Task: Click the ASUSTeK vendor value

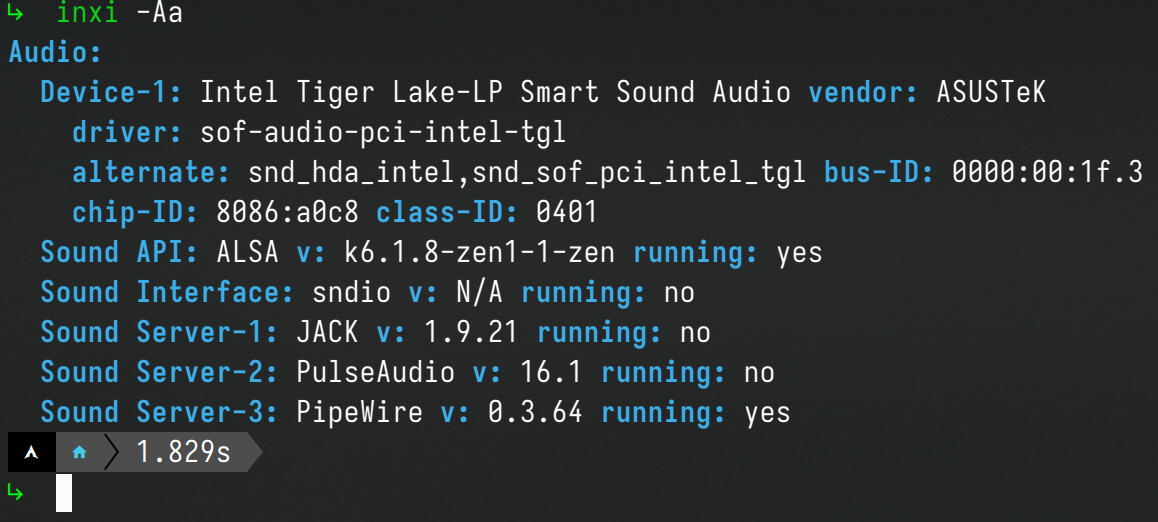Action: (991, 93)
